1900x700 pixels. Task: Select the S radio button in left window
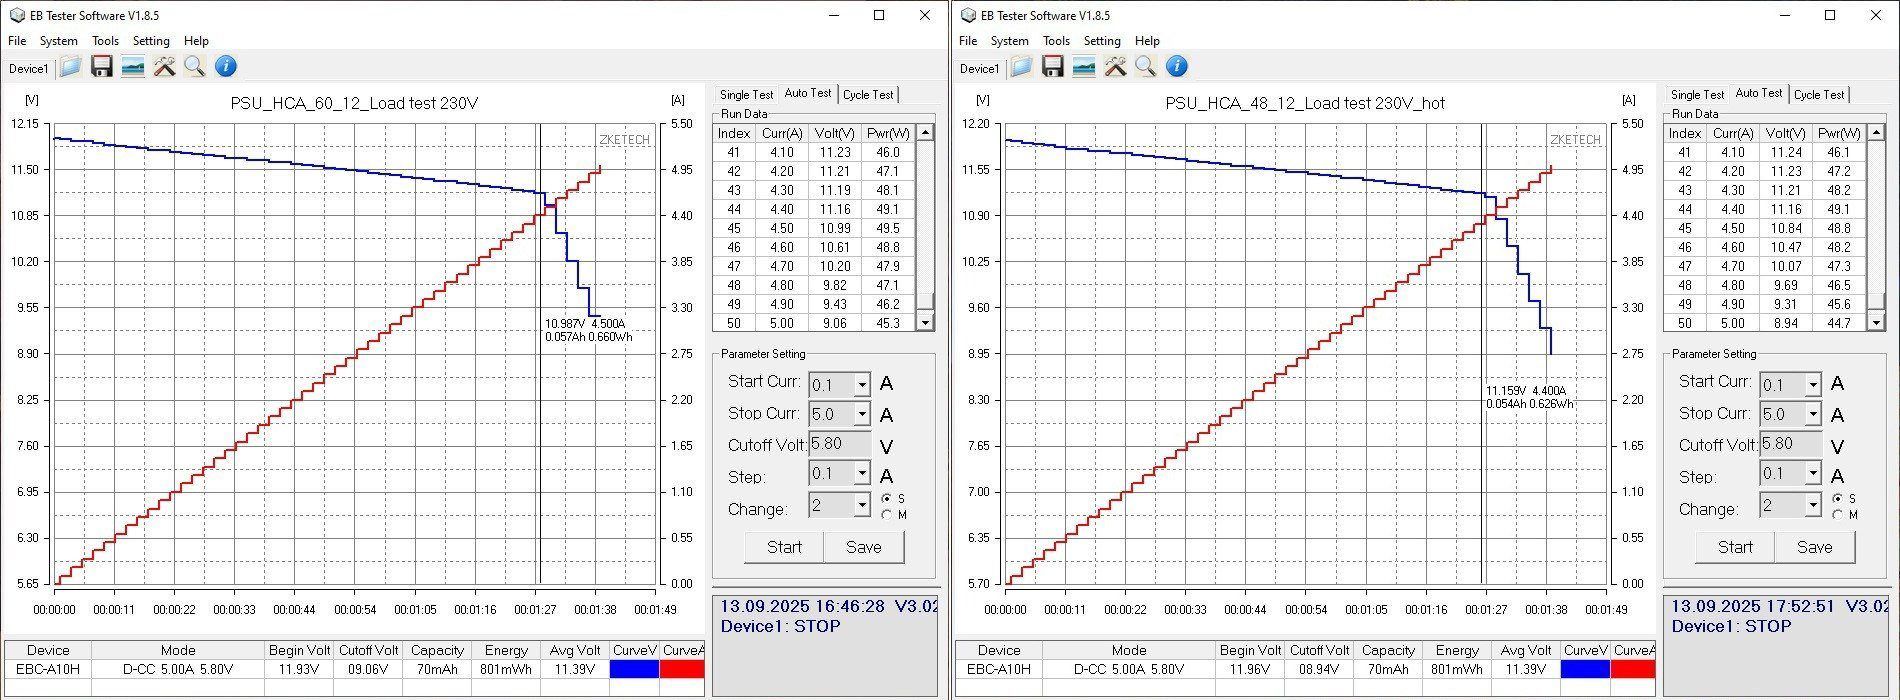click(886, 498)
